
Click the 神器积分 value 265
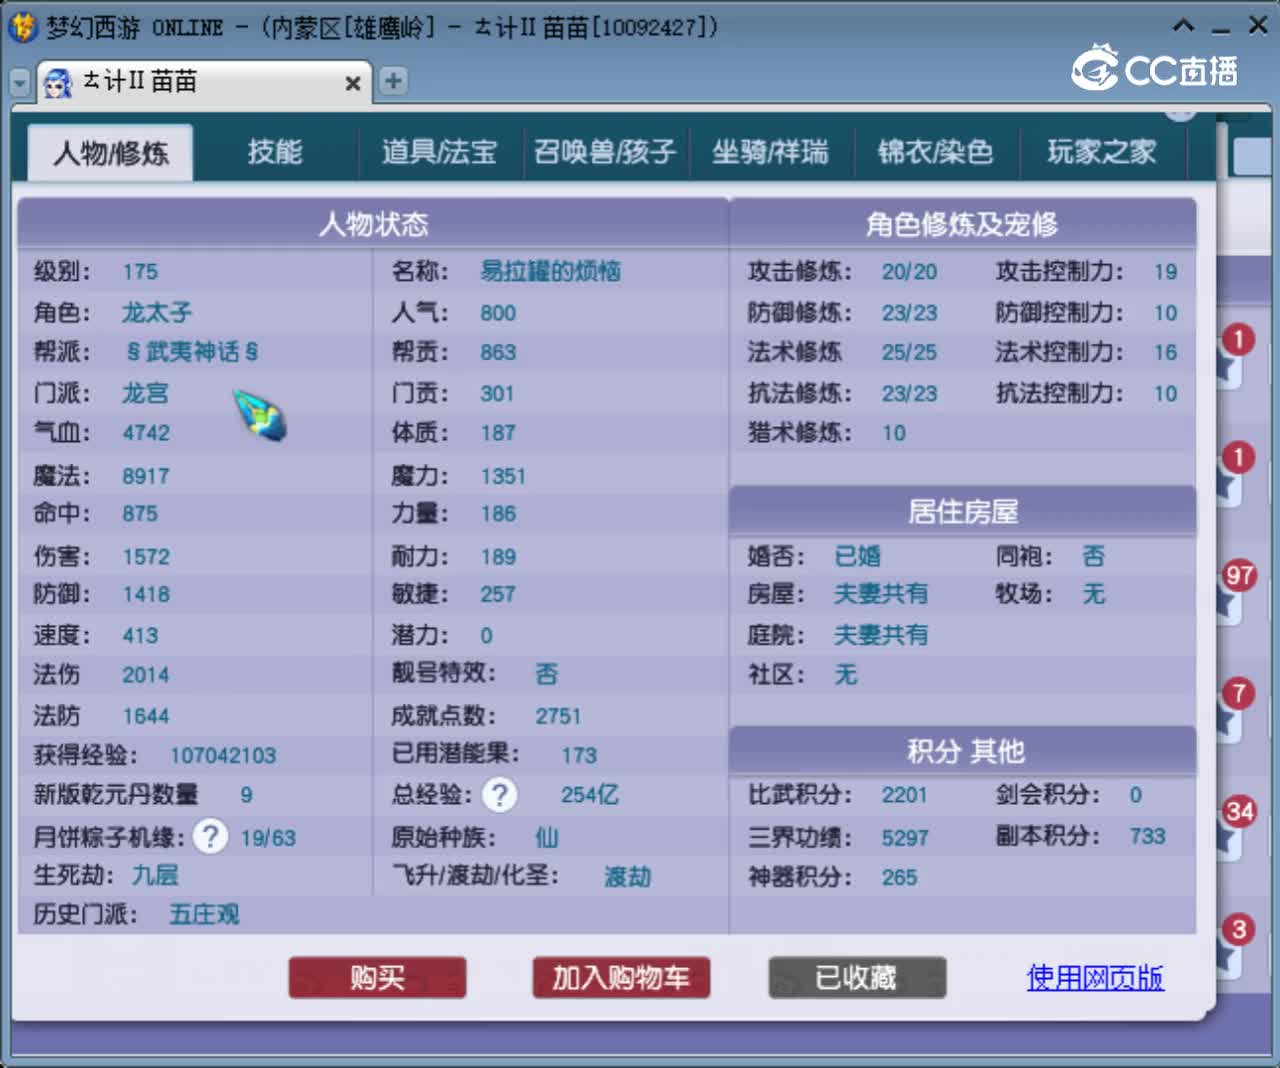tap(899, 878)
